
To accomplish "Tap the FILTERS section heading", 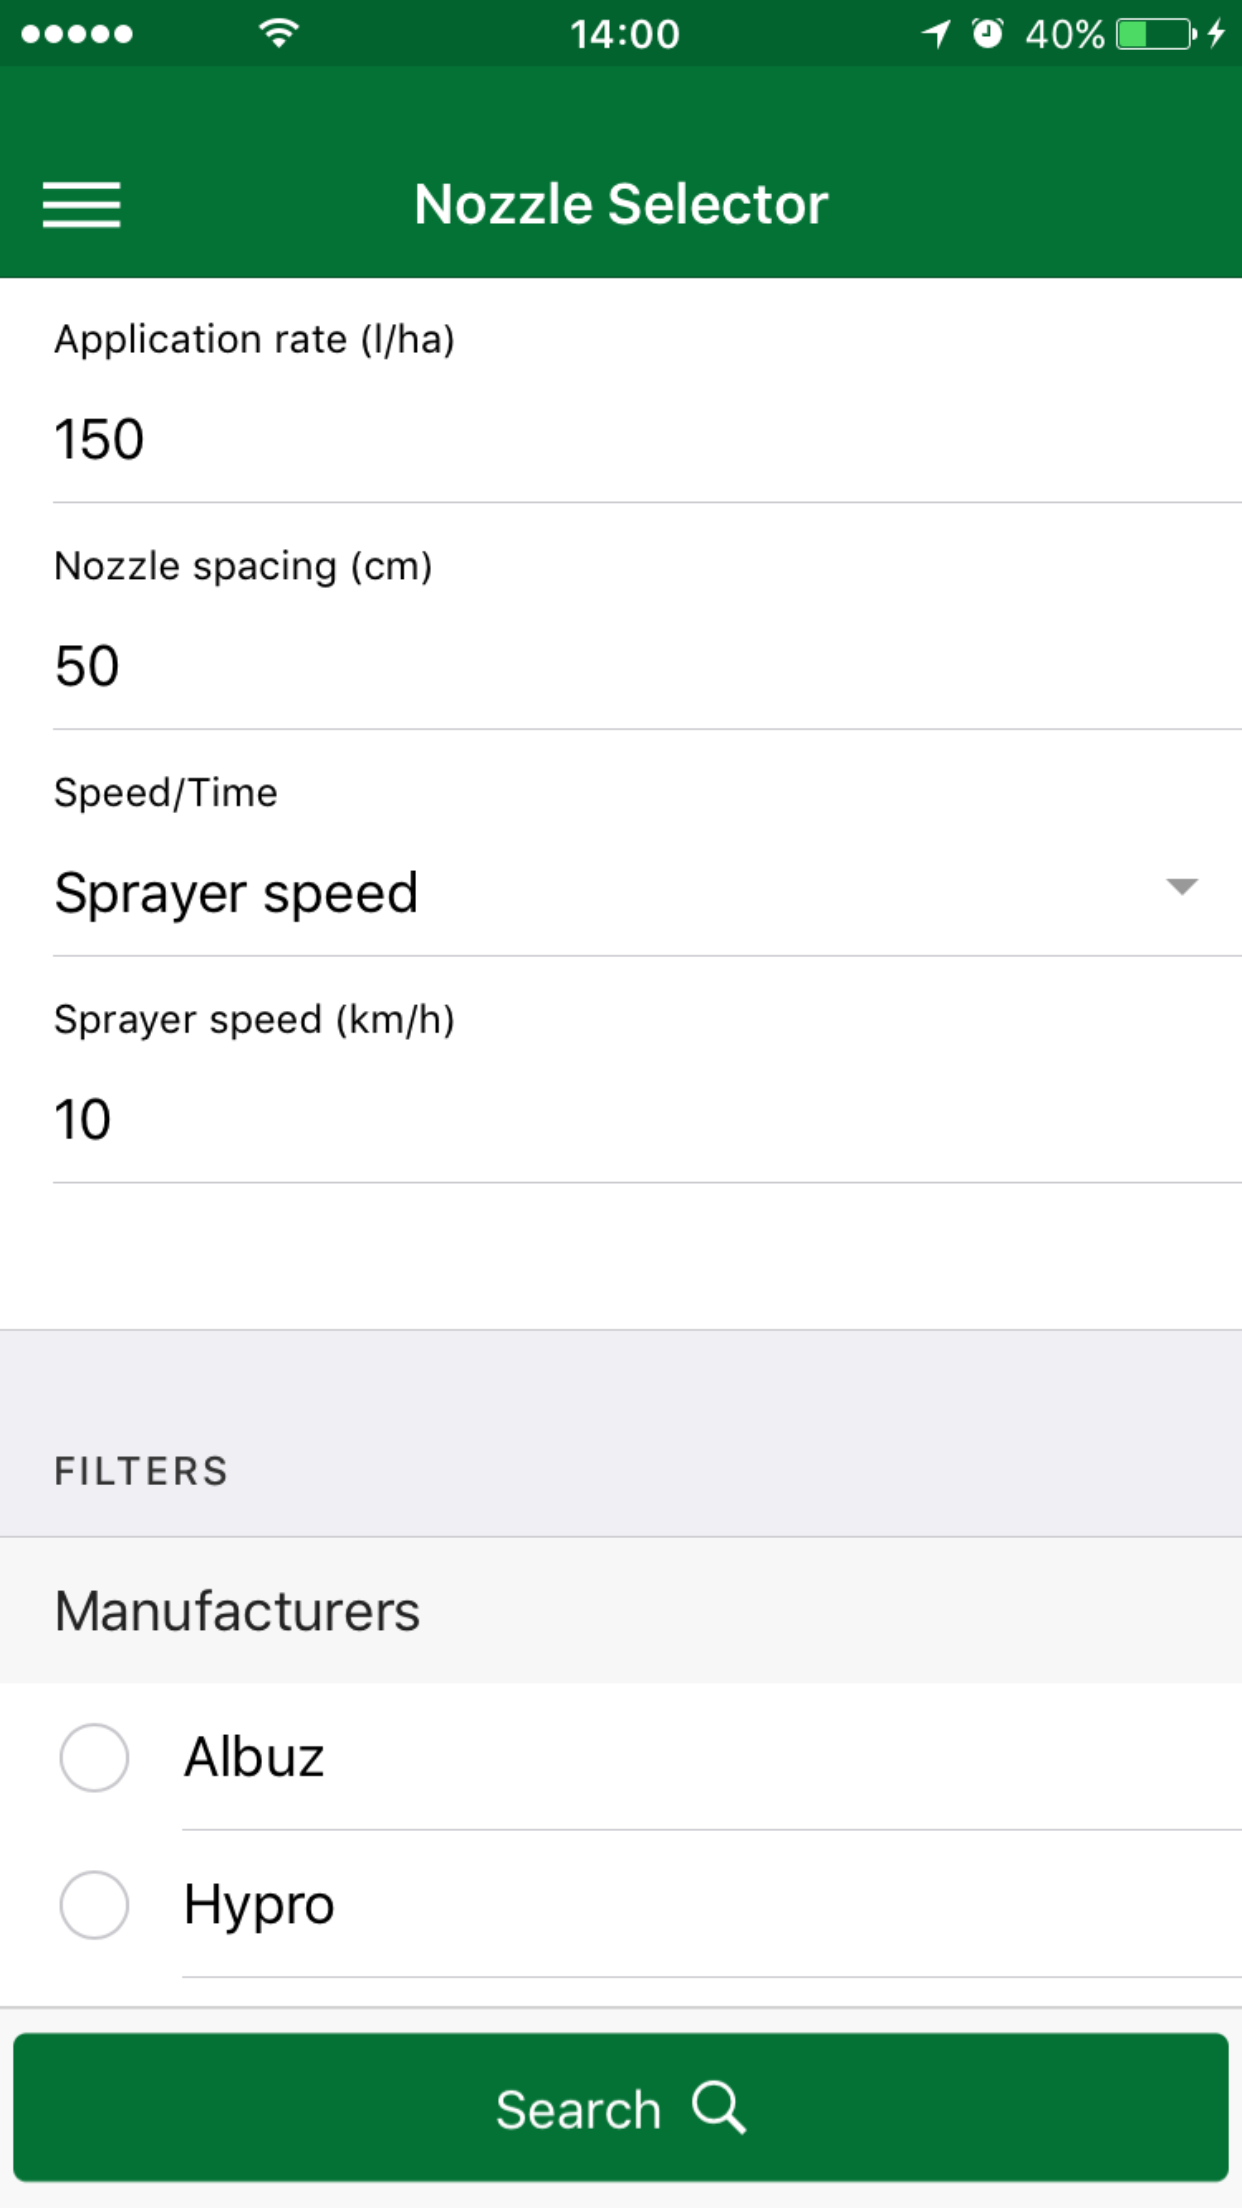I will point(141,1471).
